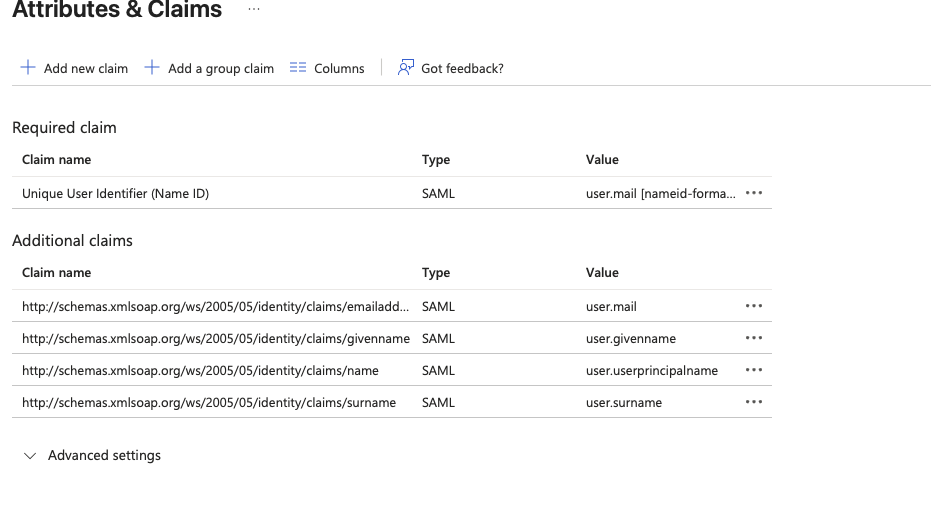931x525 pixels.
Task: Click the Advanced settings chevron arrow
Action: (29, 456)
